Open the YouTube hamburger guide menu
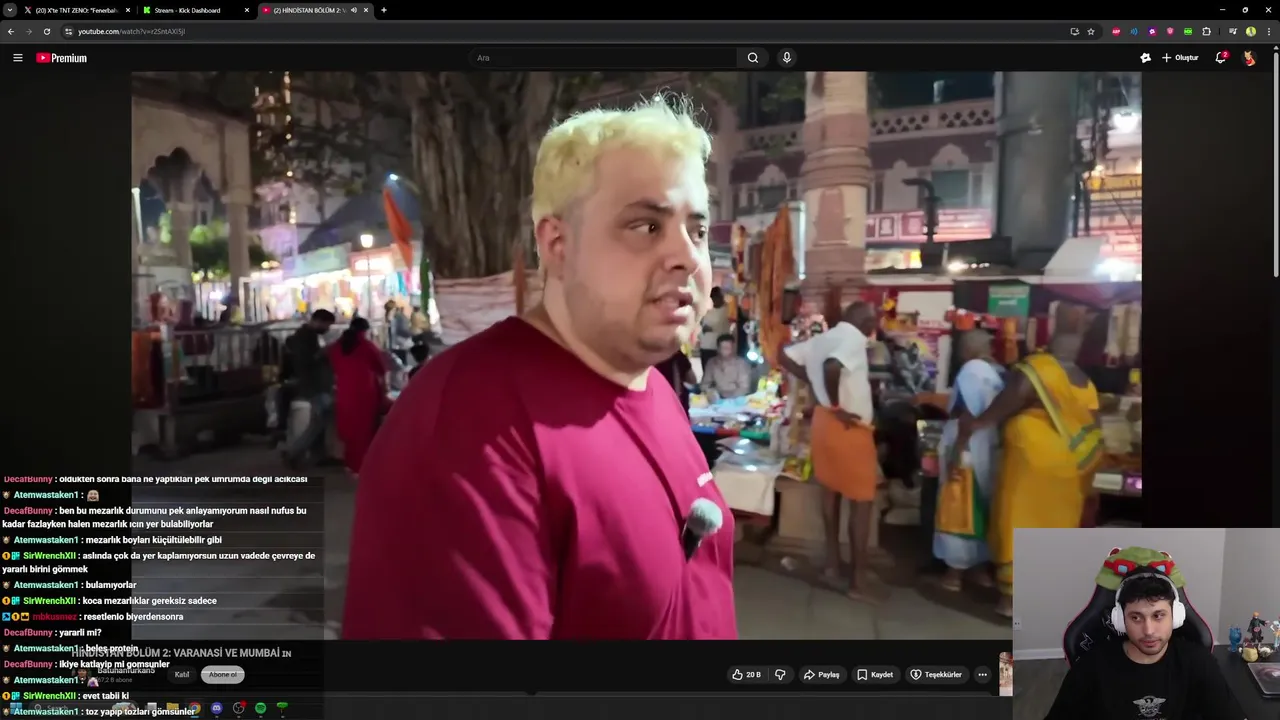 17,58
